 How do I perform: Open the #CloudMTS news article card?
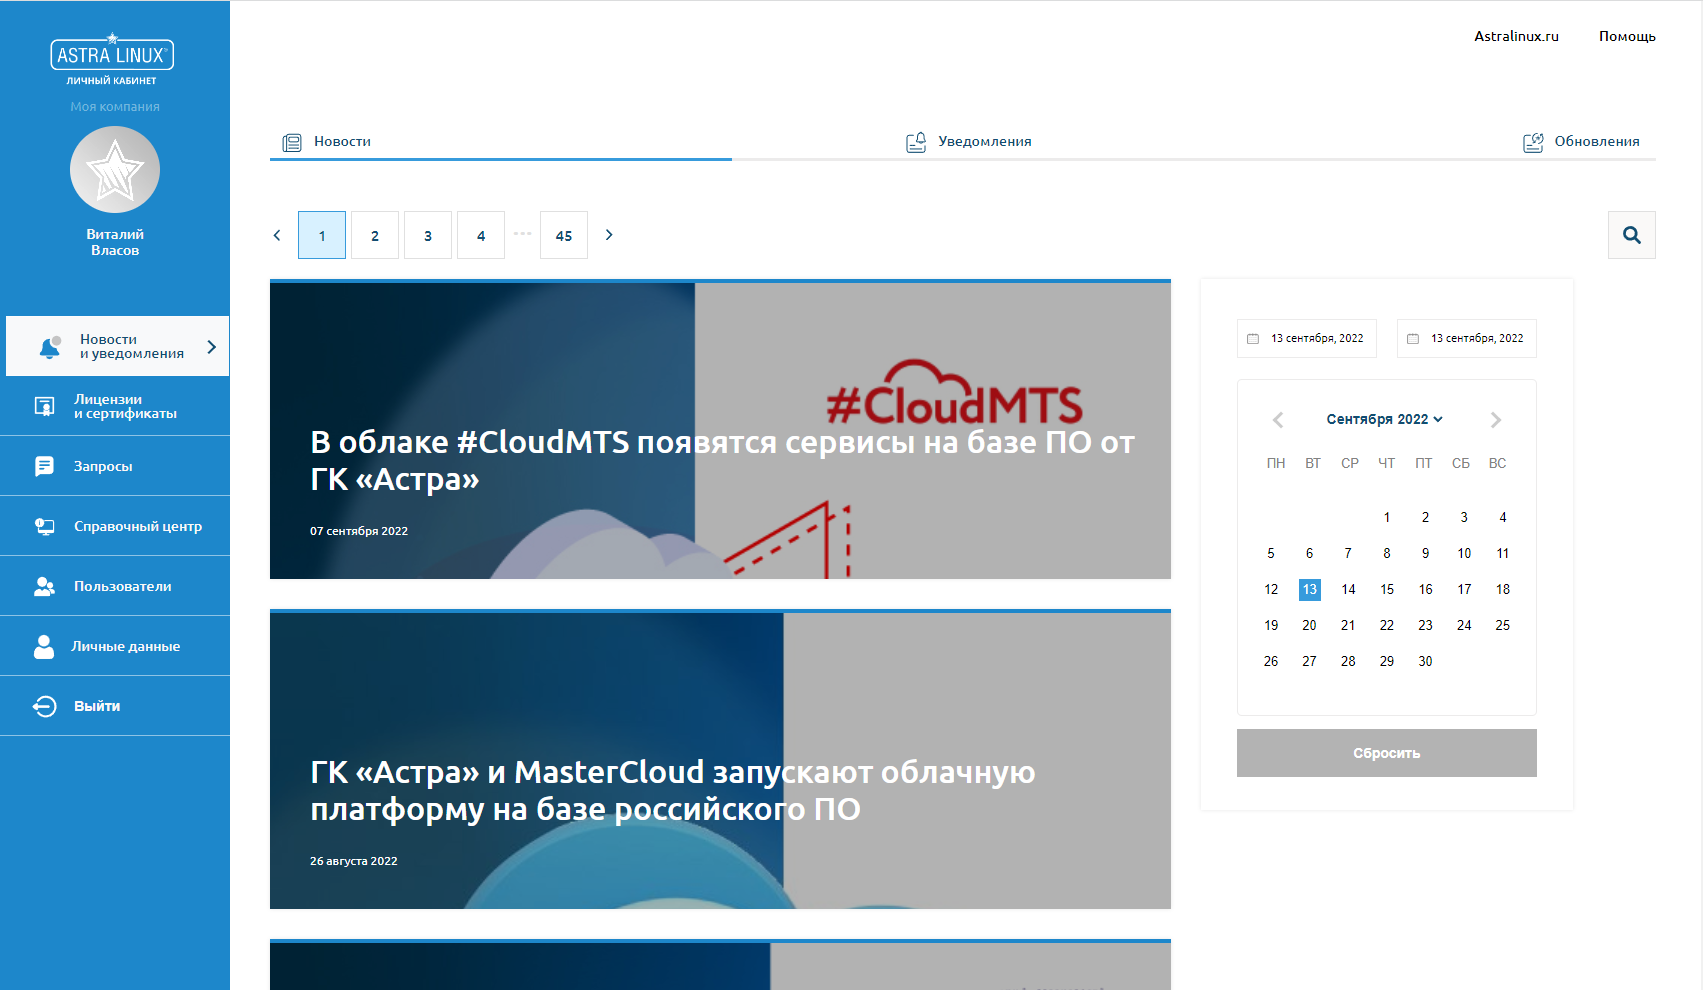click(x=720, y=430)
